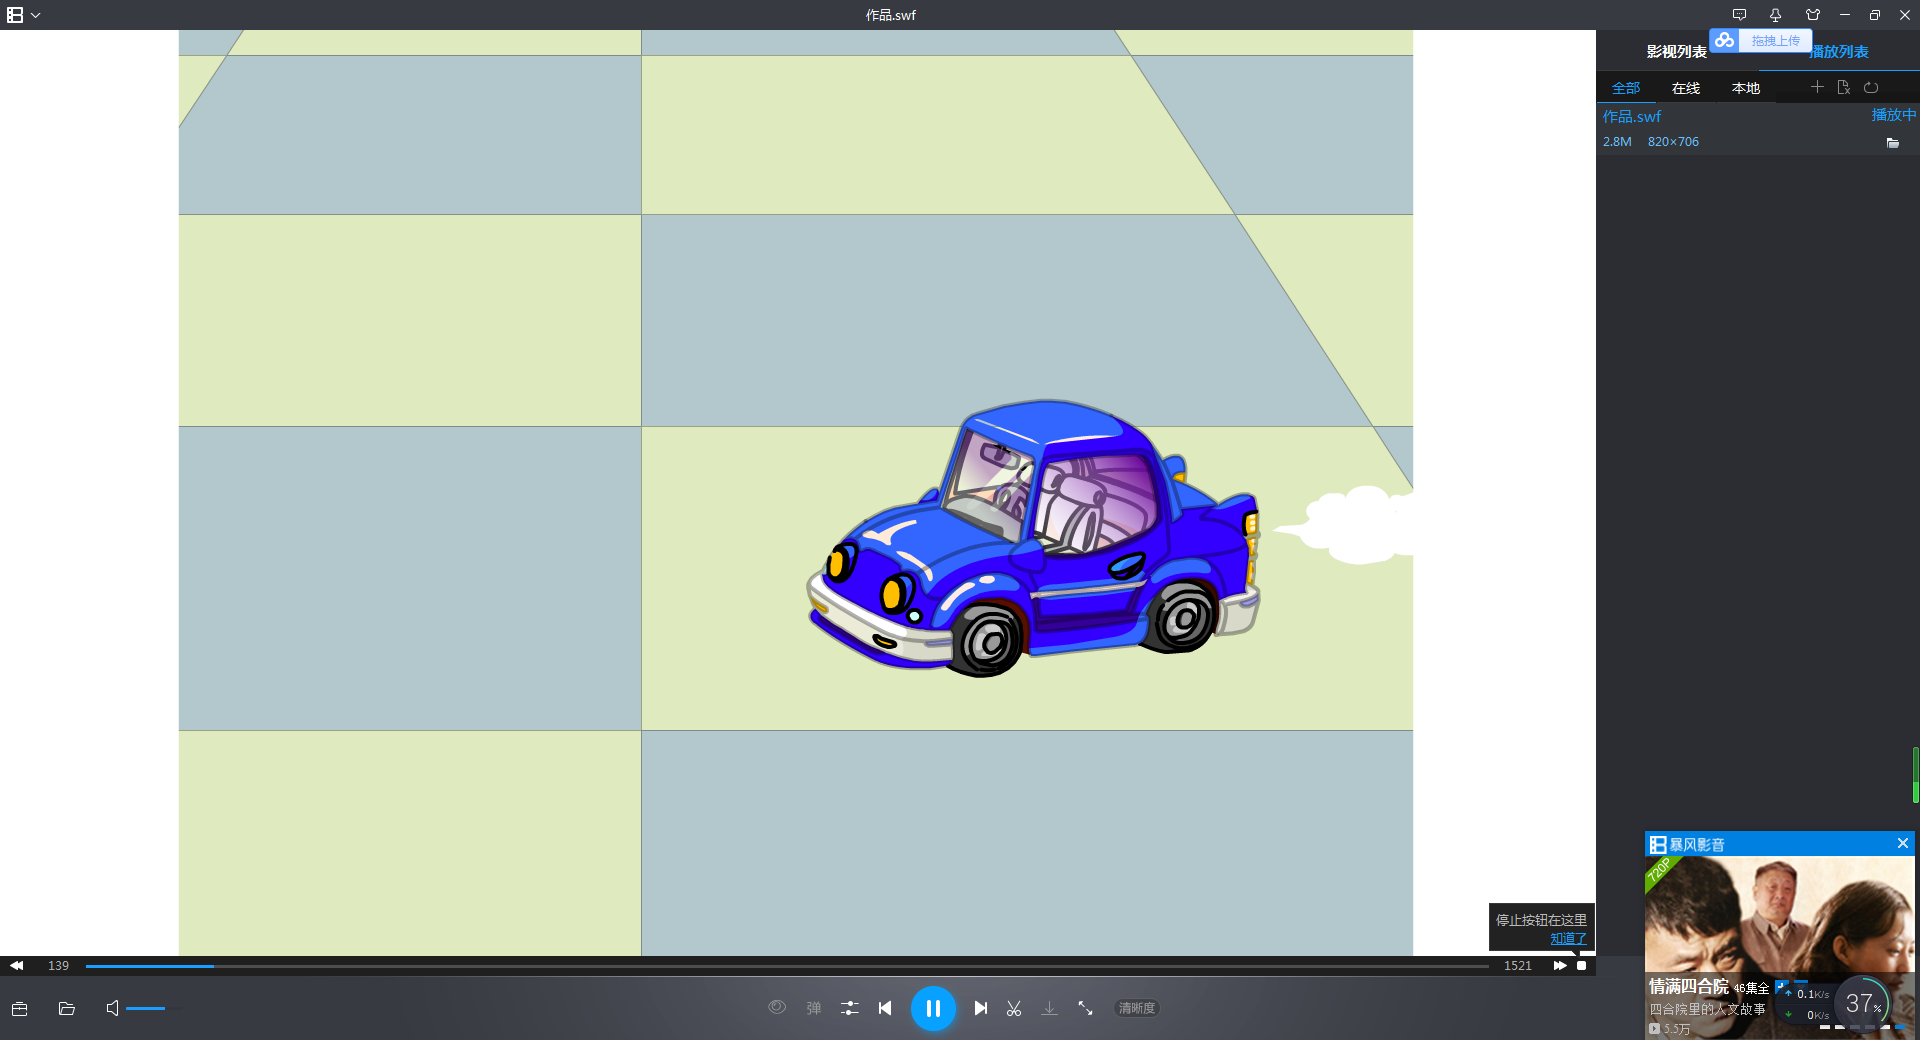This screenshot has width=1920, height=1040.
Task: Open file location folder icon in playlist
Action: [x=1893, y=143]
